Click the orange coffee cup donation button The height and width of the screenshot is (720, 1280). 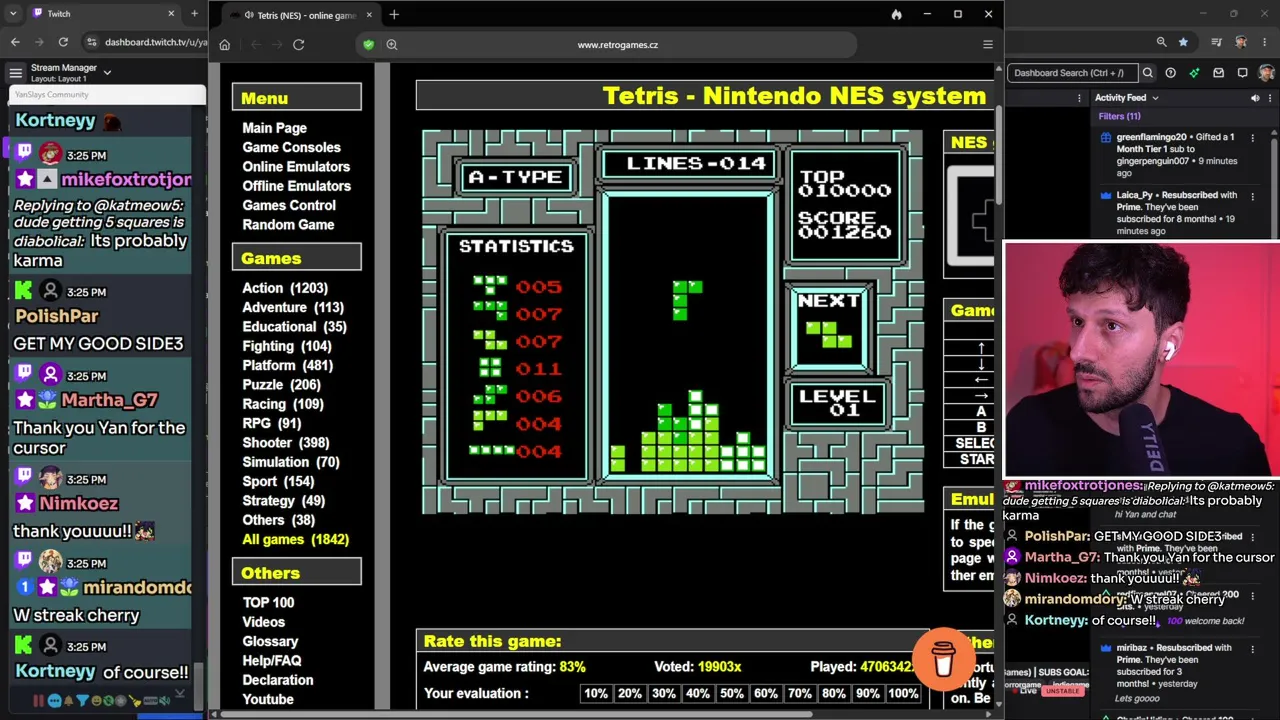point(943,660)
